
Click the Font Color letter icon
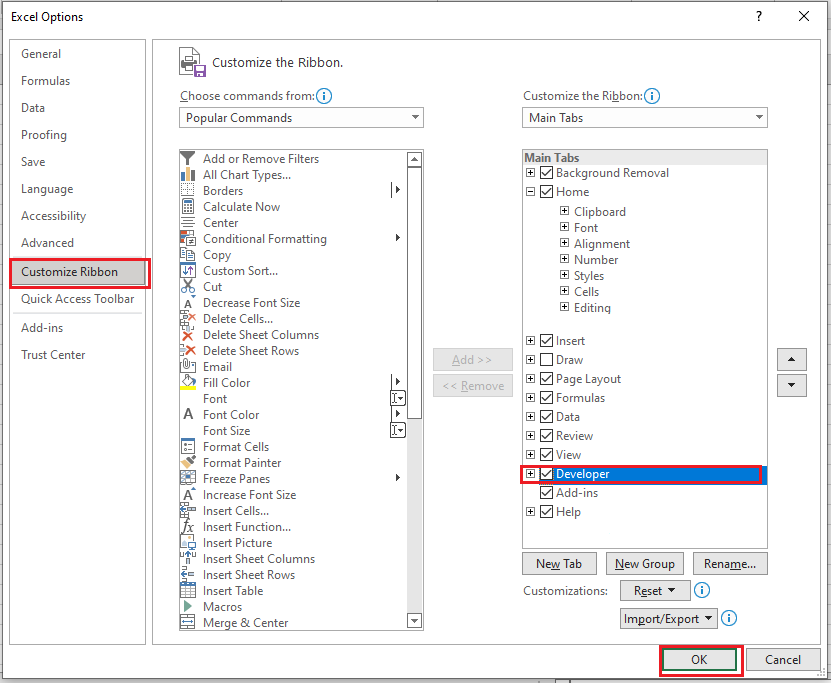(188, 414)
